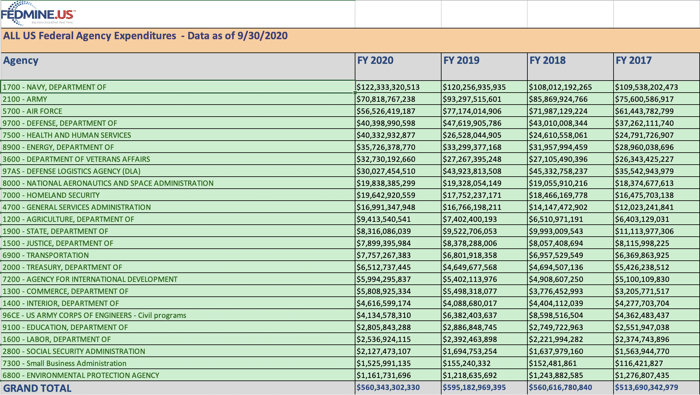700x395 pixels.
Task: Select 1600 - LABOR, DEPARTMENT OF cell
Action: click(x=178, y=340)
